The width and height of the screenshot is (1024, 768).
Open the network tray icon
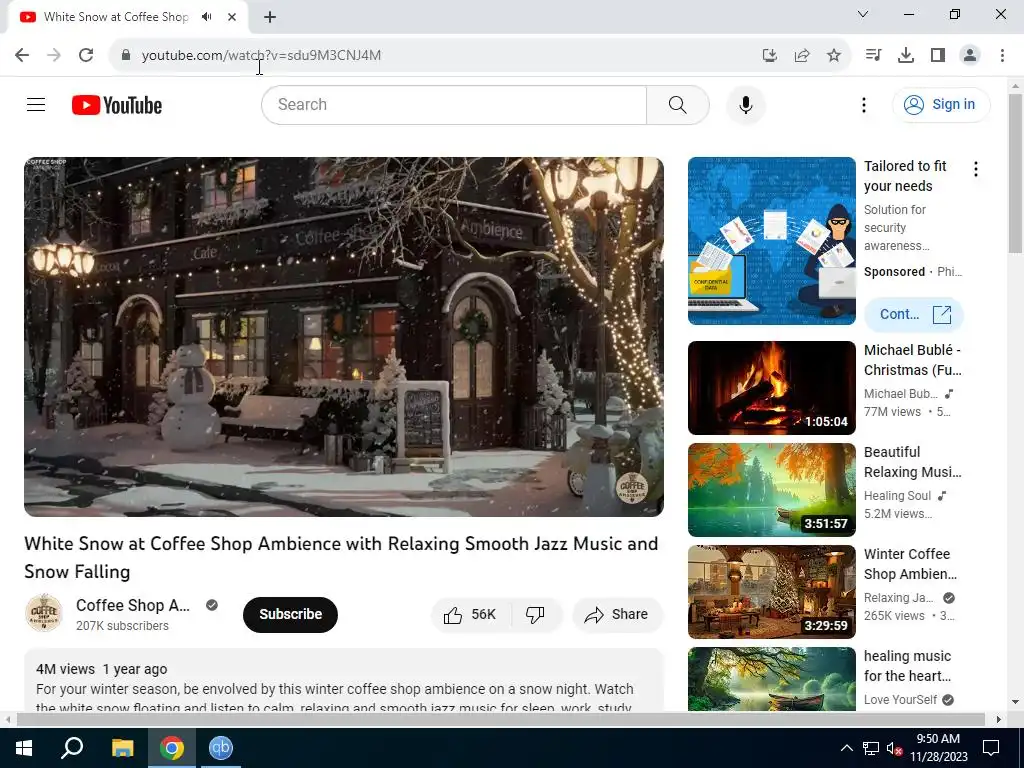coord(871,748)
